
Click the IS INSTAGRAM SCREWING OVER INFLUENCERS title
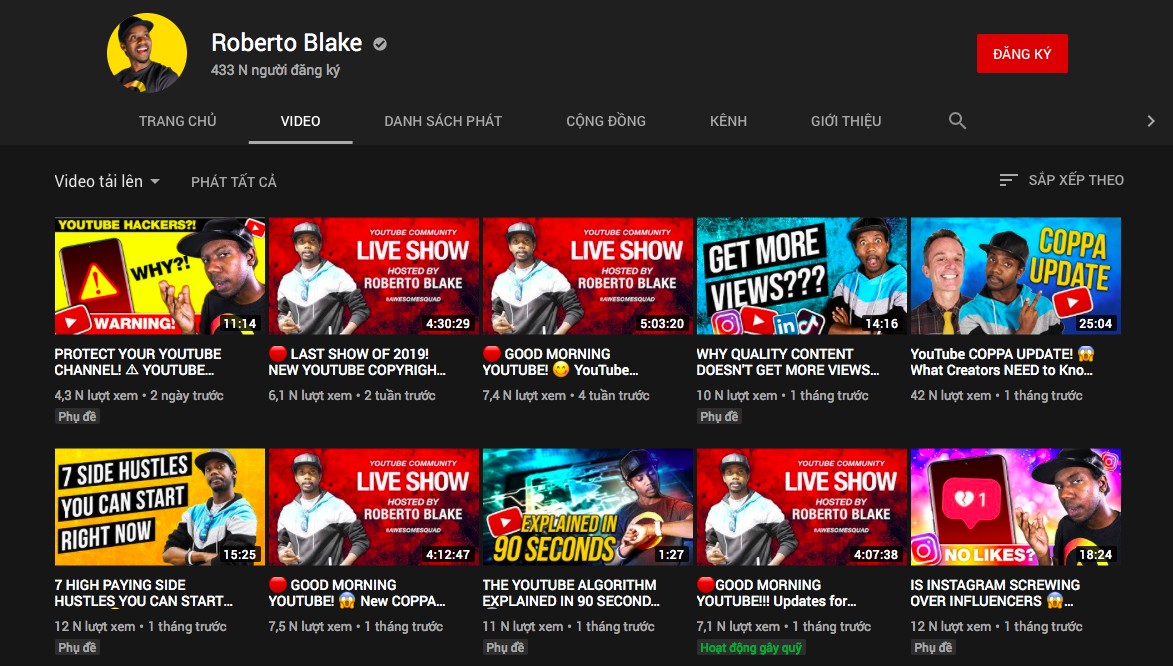[x=996, y=593]
